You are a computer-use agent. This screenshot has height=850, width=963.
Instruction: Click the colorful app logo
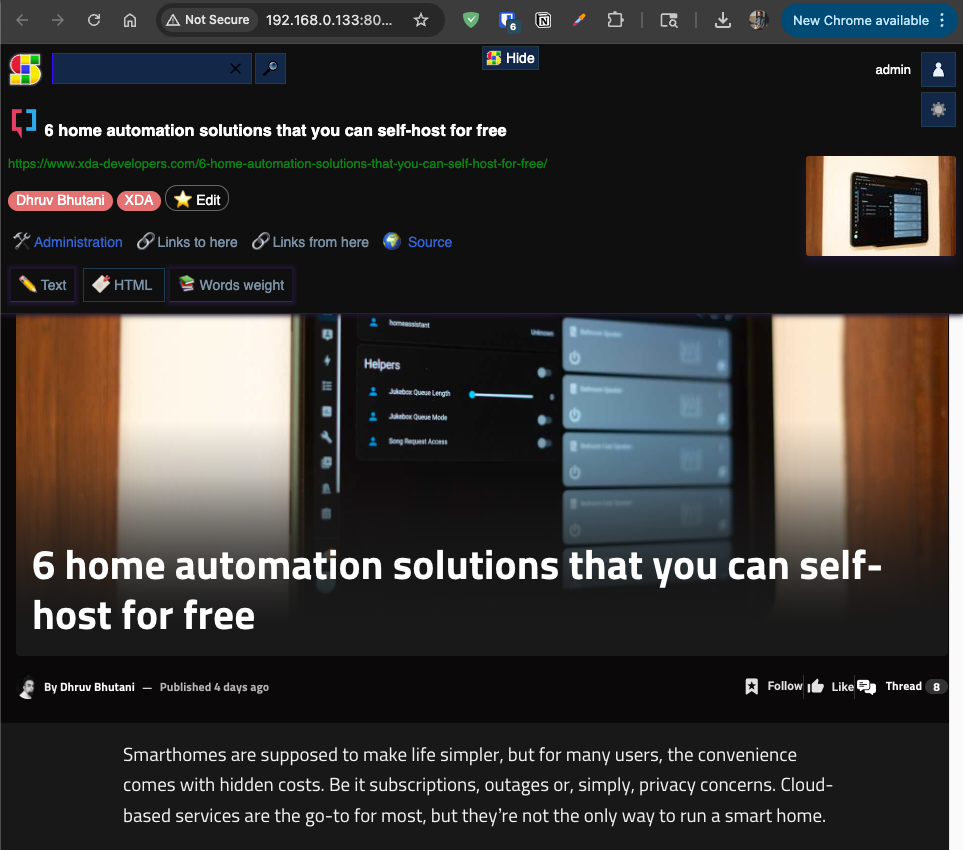coord(25,69)
